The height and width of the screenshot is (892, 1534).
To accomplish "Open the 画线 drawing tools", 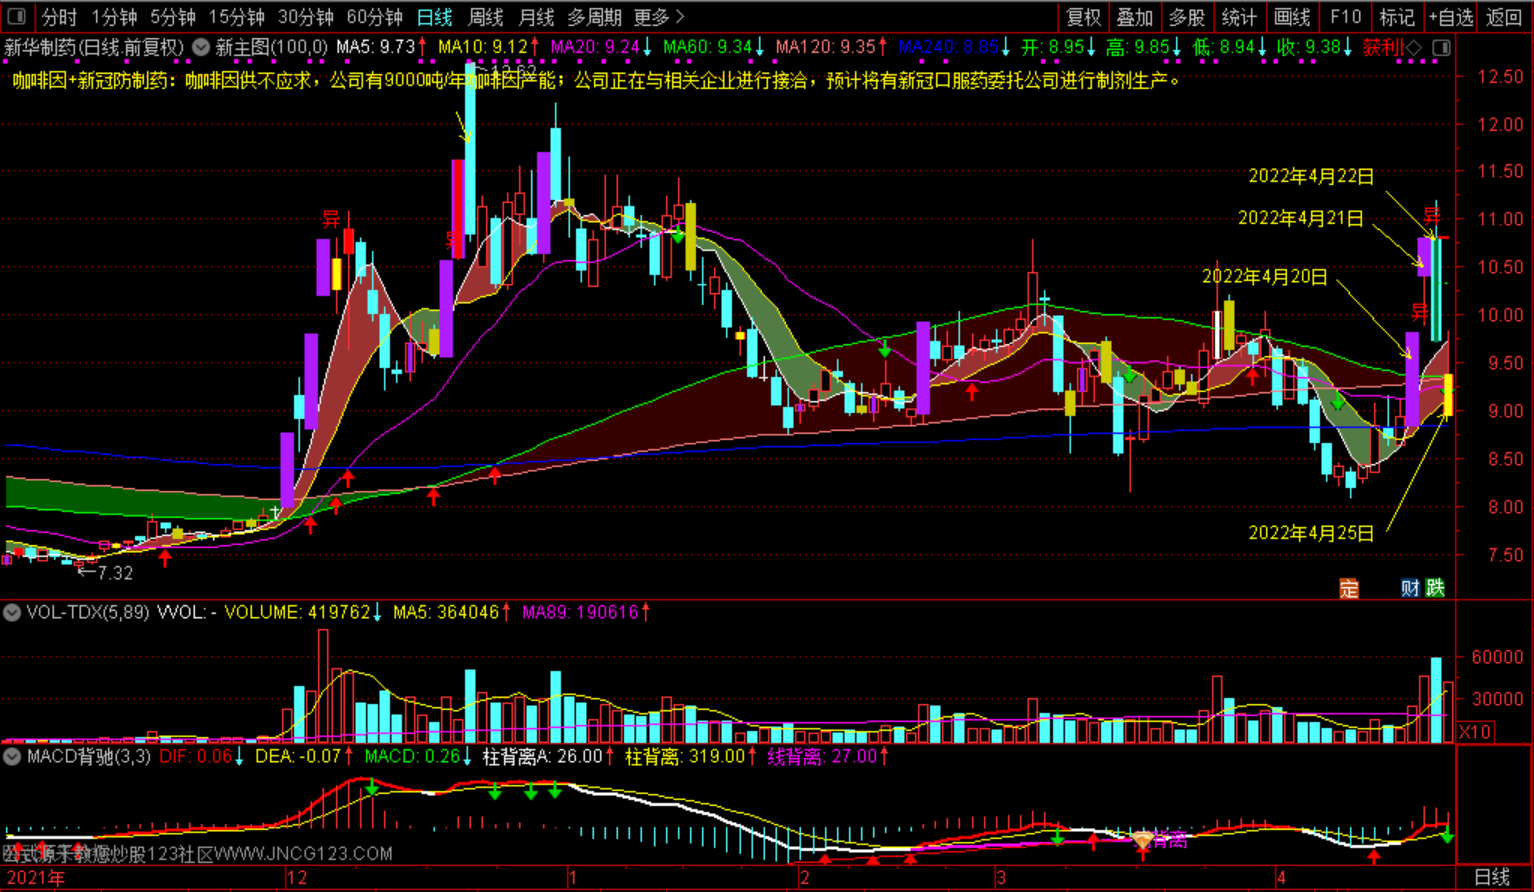I will [x=1292, y=17].
